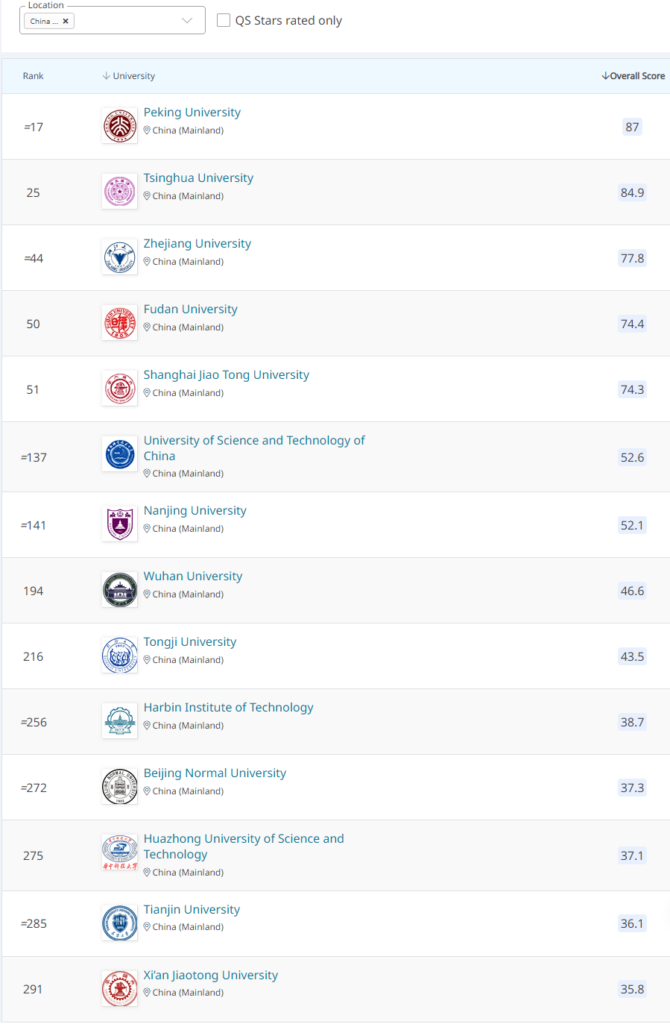Enable the QS Stars rated only checkbox

224,20
